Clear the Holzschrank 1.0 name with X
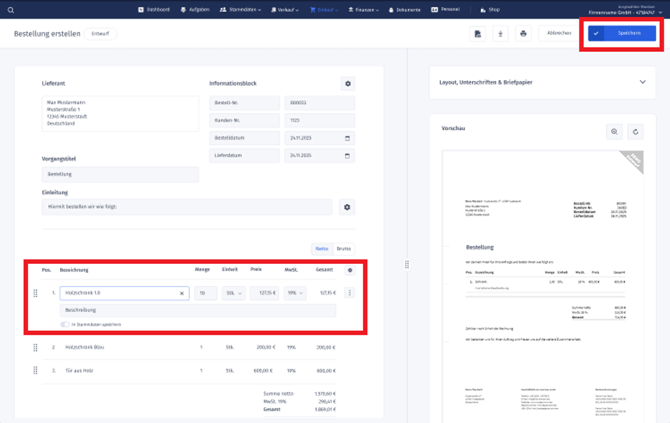The image size is (670, 423). click(182, 294)
